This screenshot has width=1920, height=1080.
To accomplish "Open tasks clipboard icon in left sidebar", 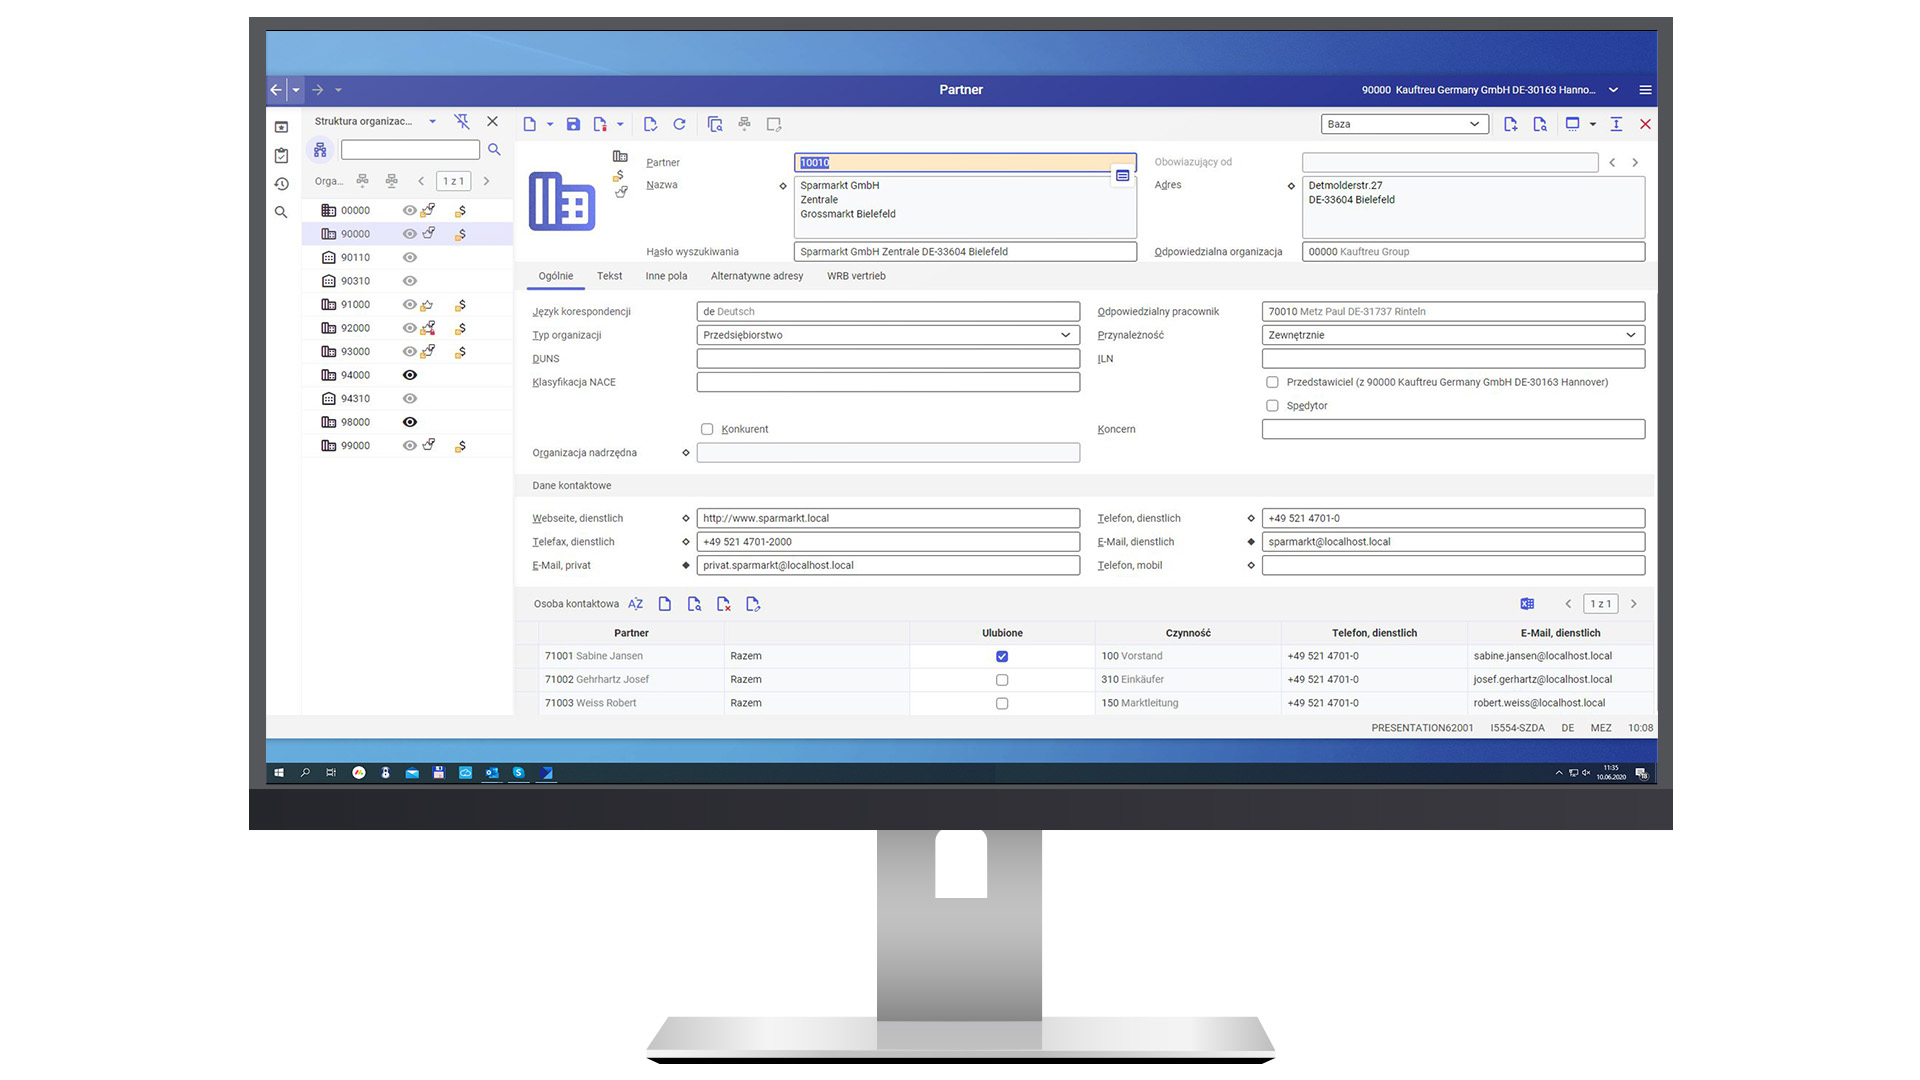I will 281,156.
